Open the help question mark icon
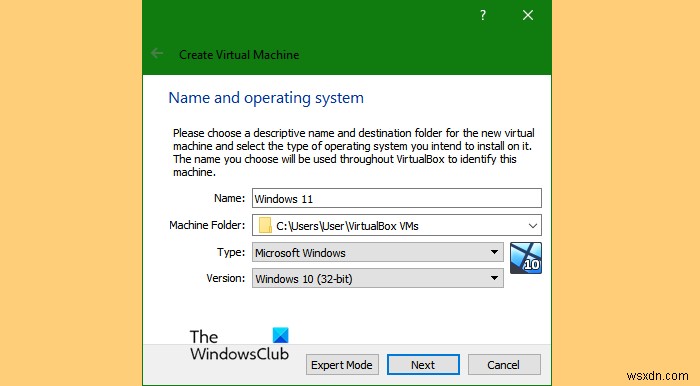This screenshot has width=700, height=386. pyautogui.click(x=483, y=16)
